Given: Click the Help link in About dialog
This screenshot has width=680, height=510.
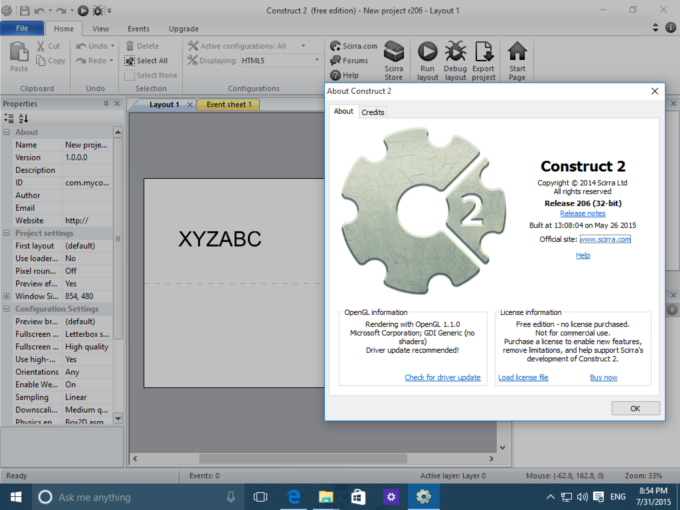Looking at the screenshot, I should click(583, 255).
